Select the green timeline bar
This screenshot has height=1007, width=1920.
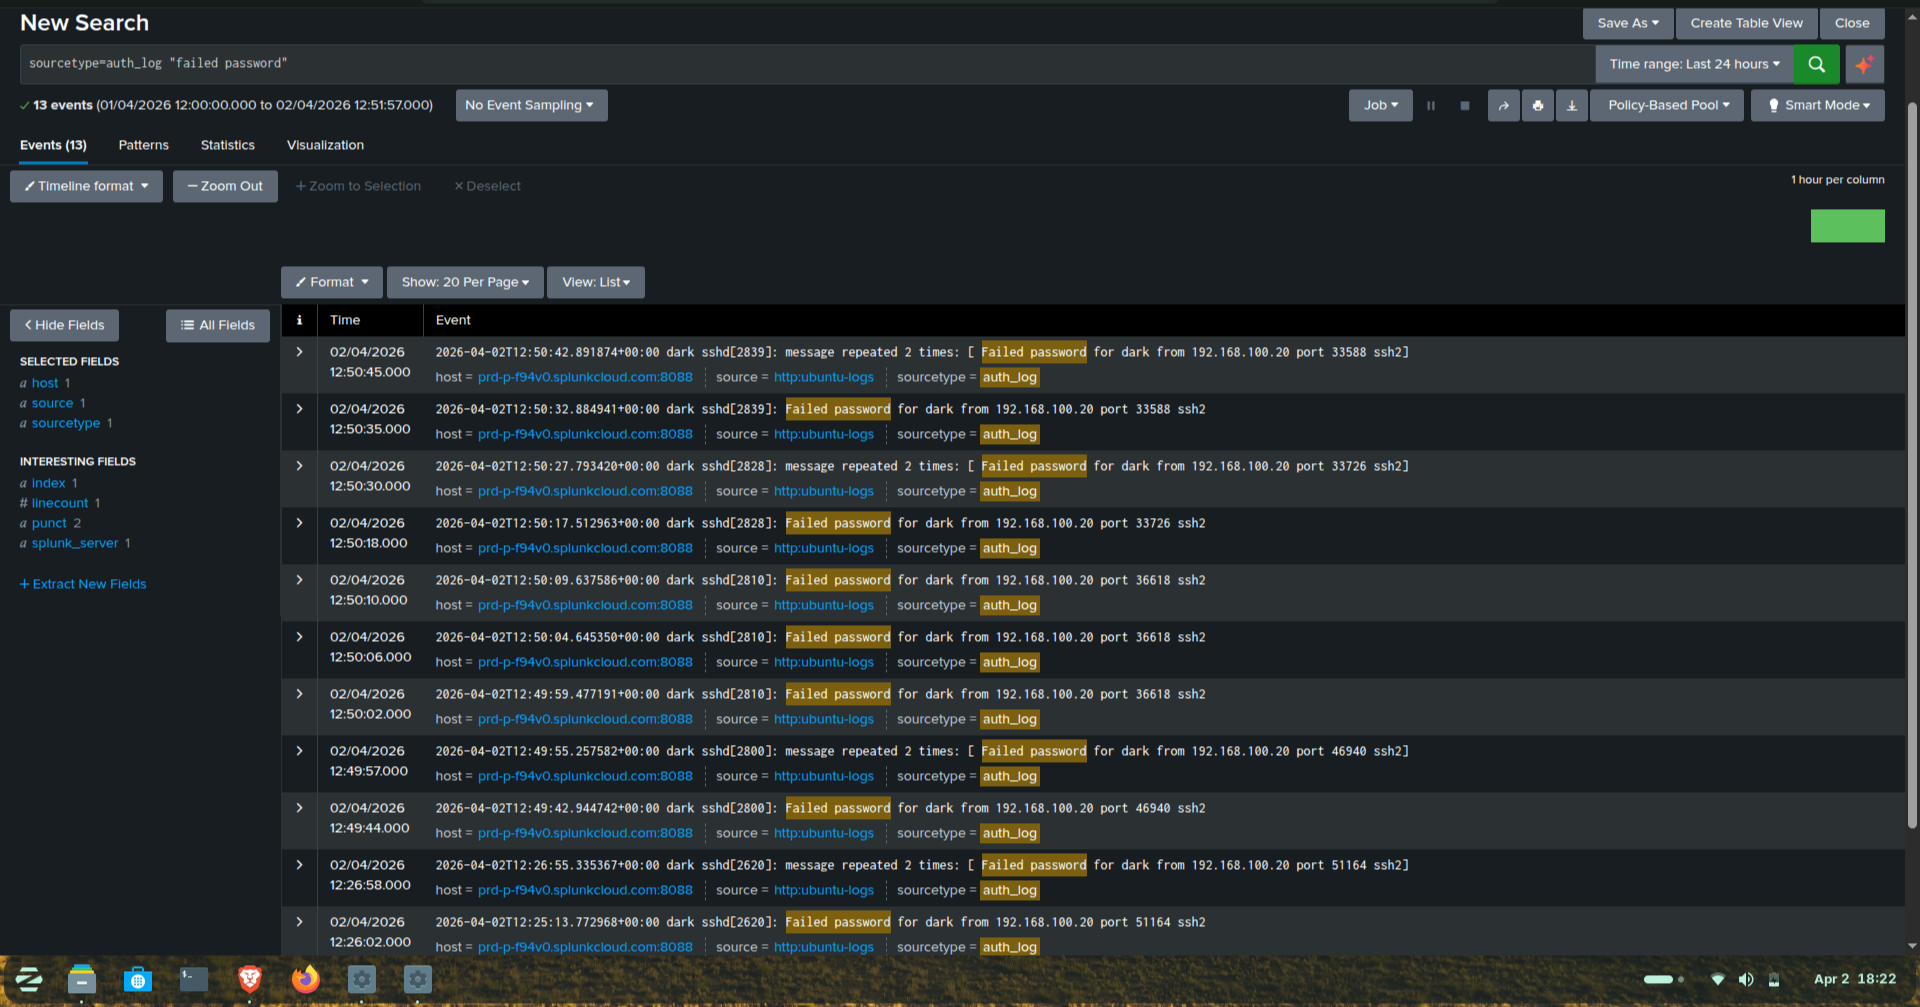1848,226
